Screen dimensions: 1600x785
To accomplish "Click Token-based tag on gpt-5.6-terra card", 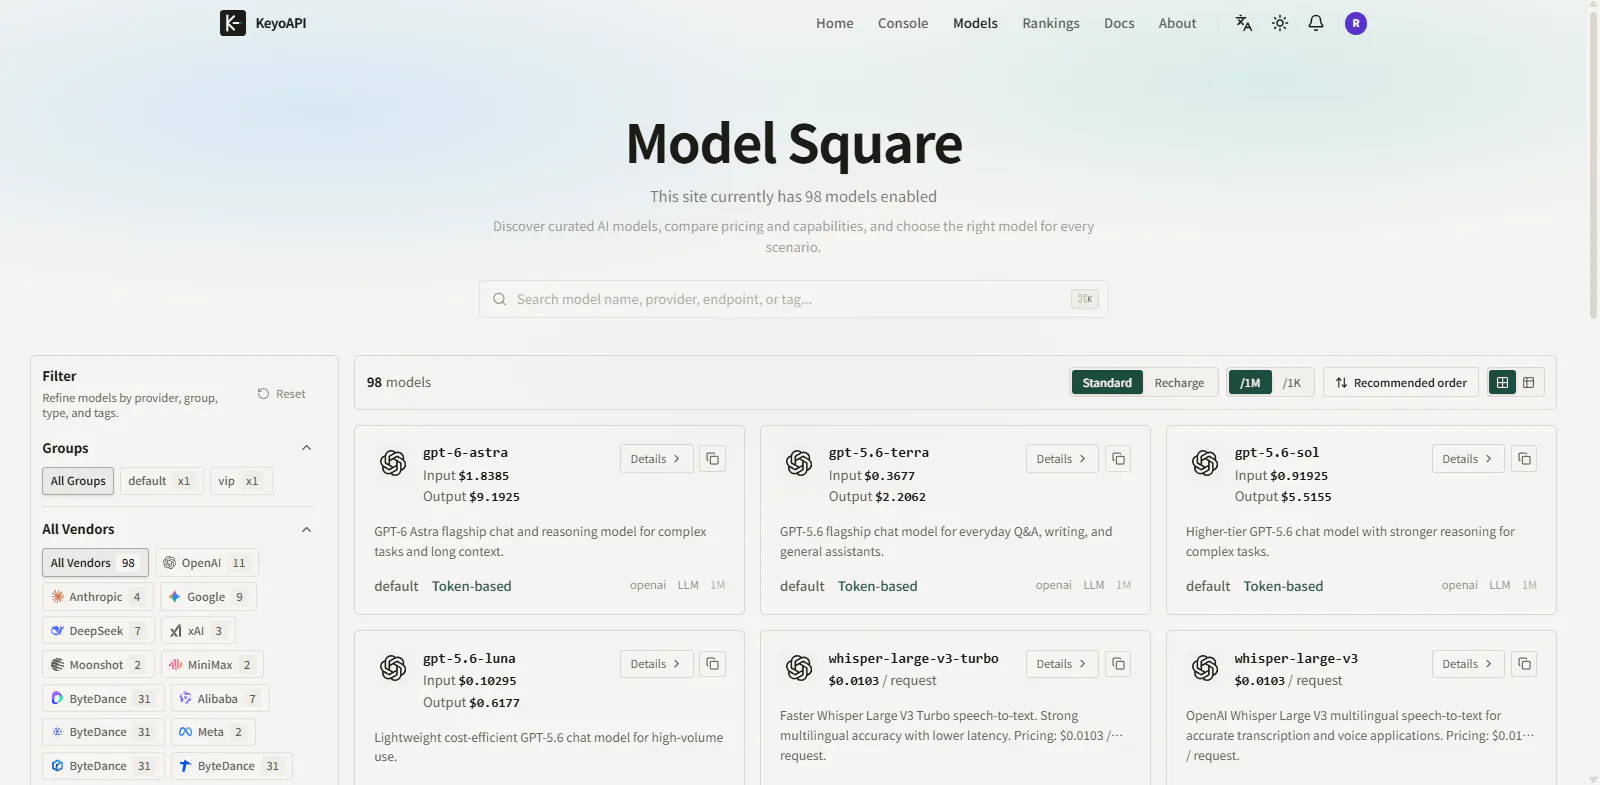I will 877,586.
